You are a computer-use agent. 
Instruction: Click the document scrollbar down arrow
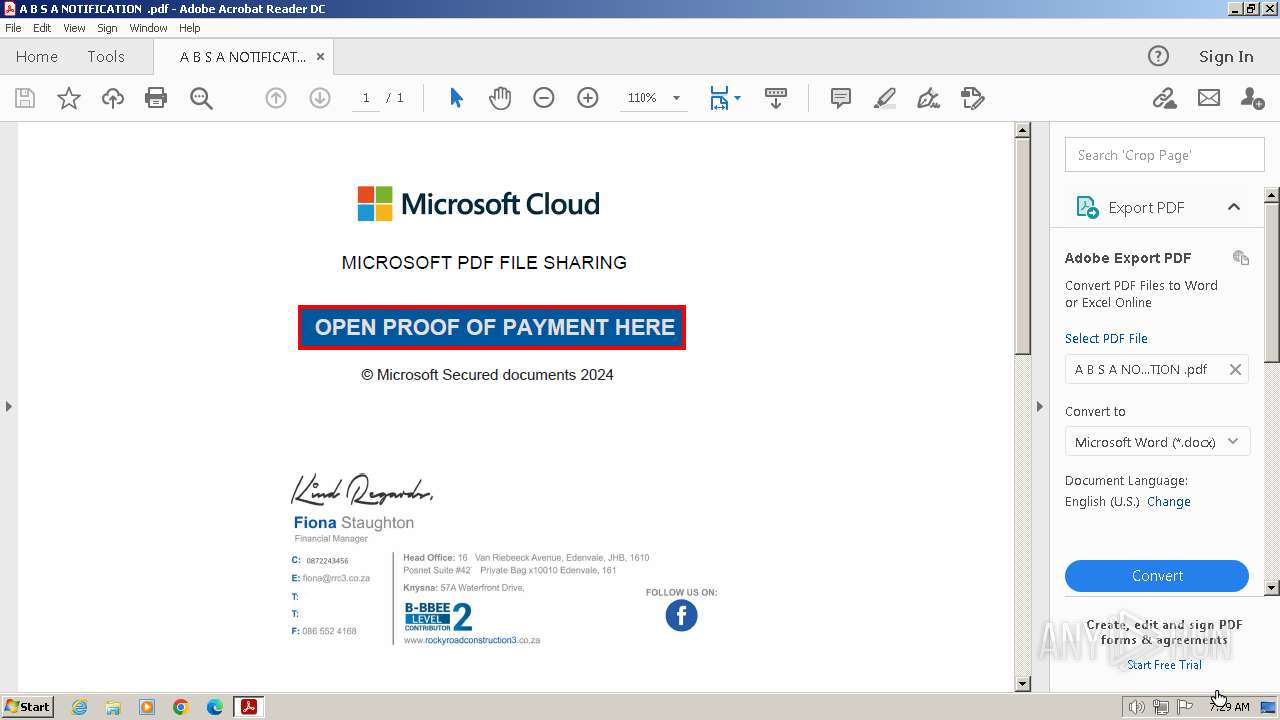(1022, 684)
